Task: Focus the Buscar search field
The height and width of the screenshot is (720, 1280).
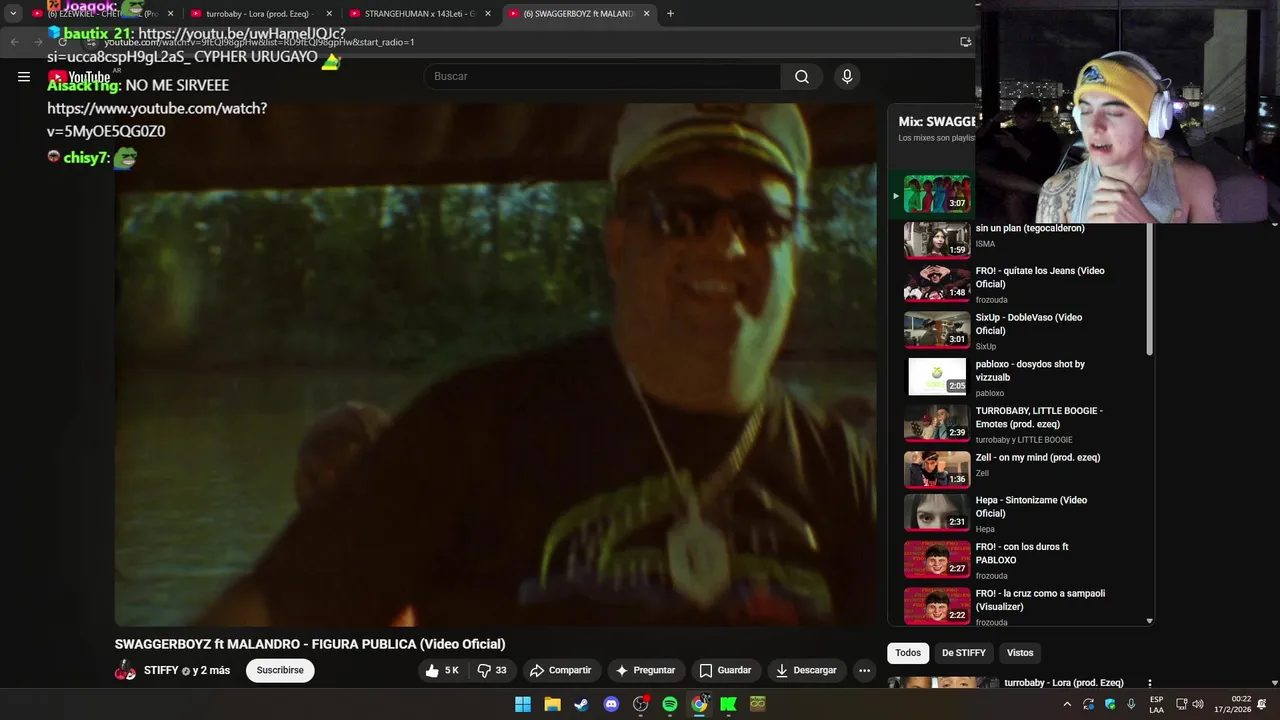Action: (x=603, y=76)
